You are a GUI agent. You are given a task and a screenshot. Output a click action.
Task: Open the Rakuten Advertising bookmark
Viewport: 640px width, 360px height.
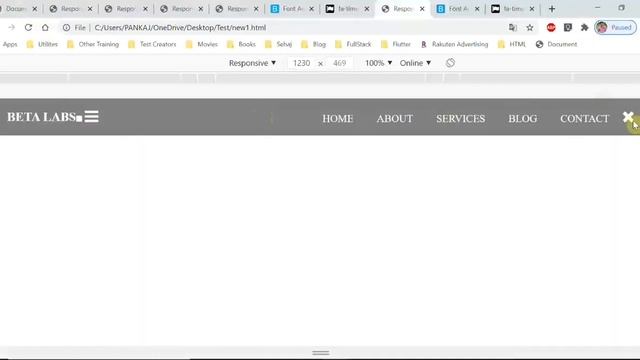[x=454, y=44]
